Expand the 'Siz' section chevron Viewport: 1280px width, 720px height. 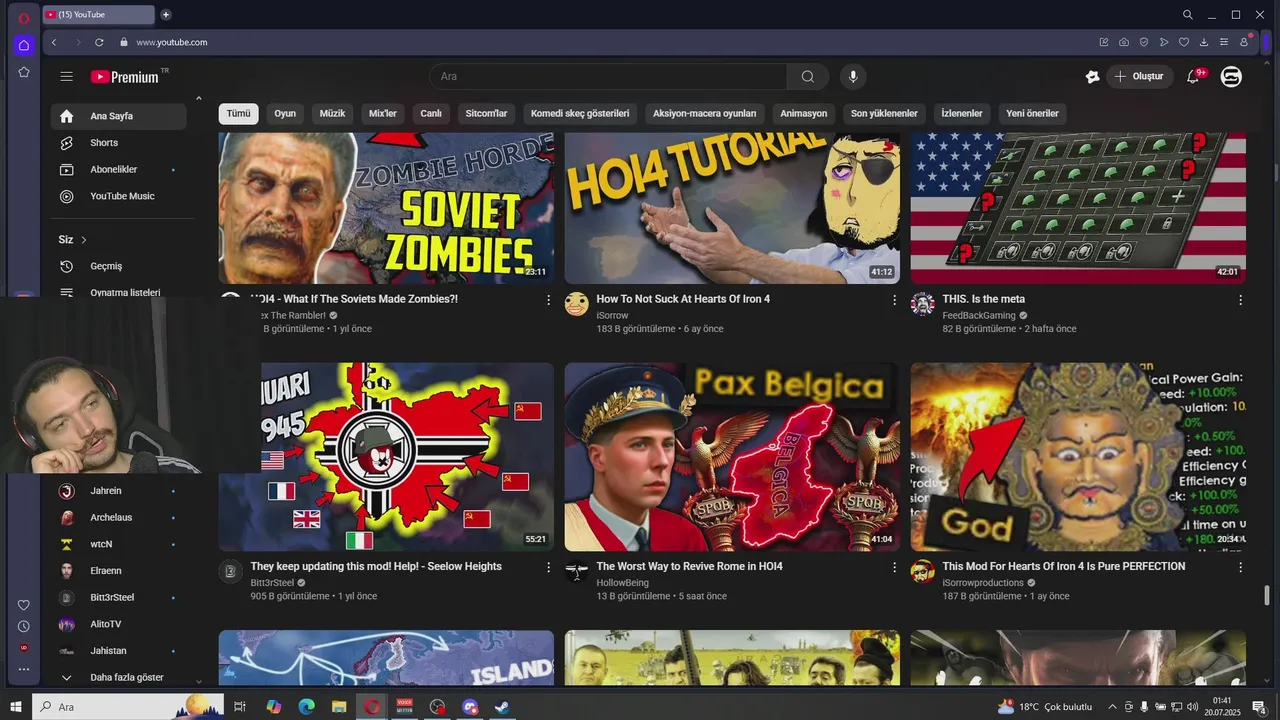pyautogui.click(x=84, y=240)
